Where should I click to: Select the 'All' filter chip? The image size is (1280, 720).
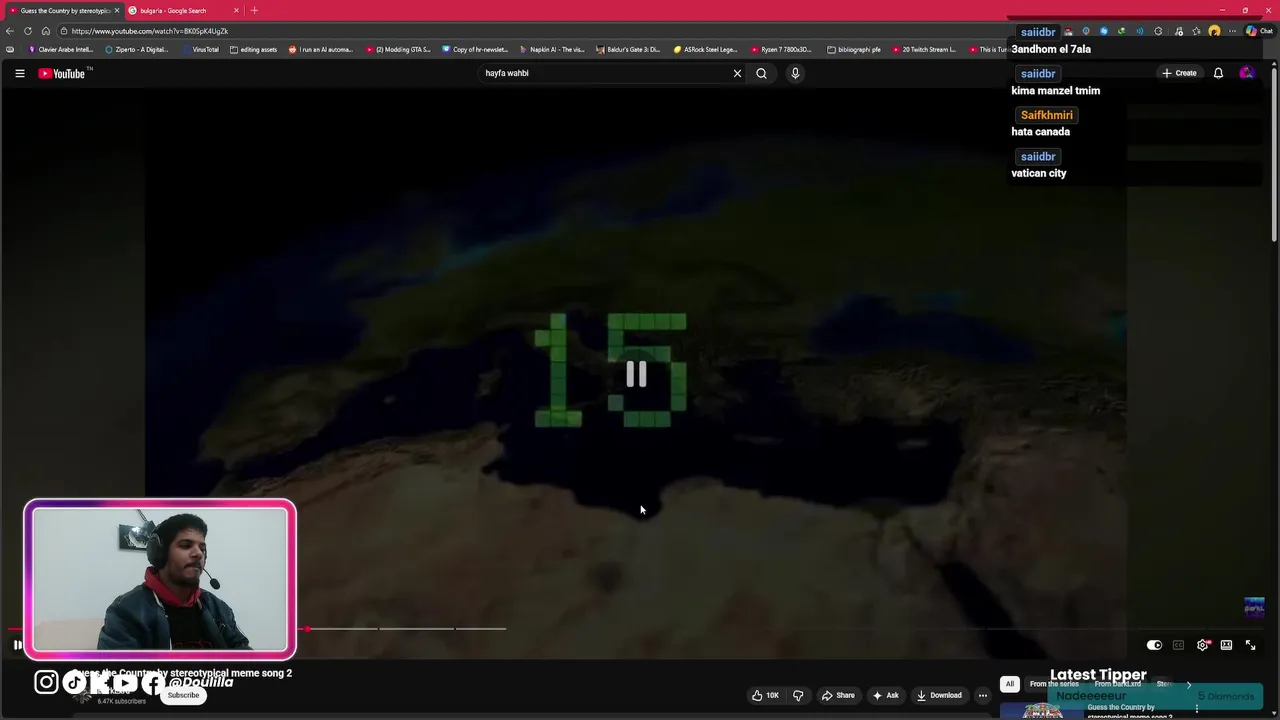(x=1010, y=684)
